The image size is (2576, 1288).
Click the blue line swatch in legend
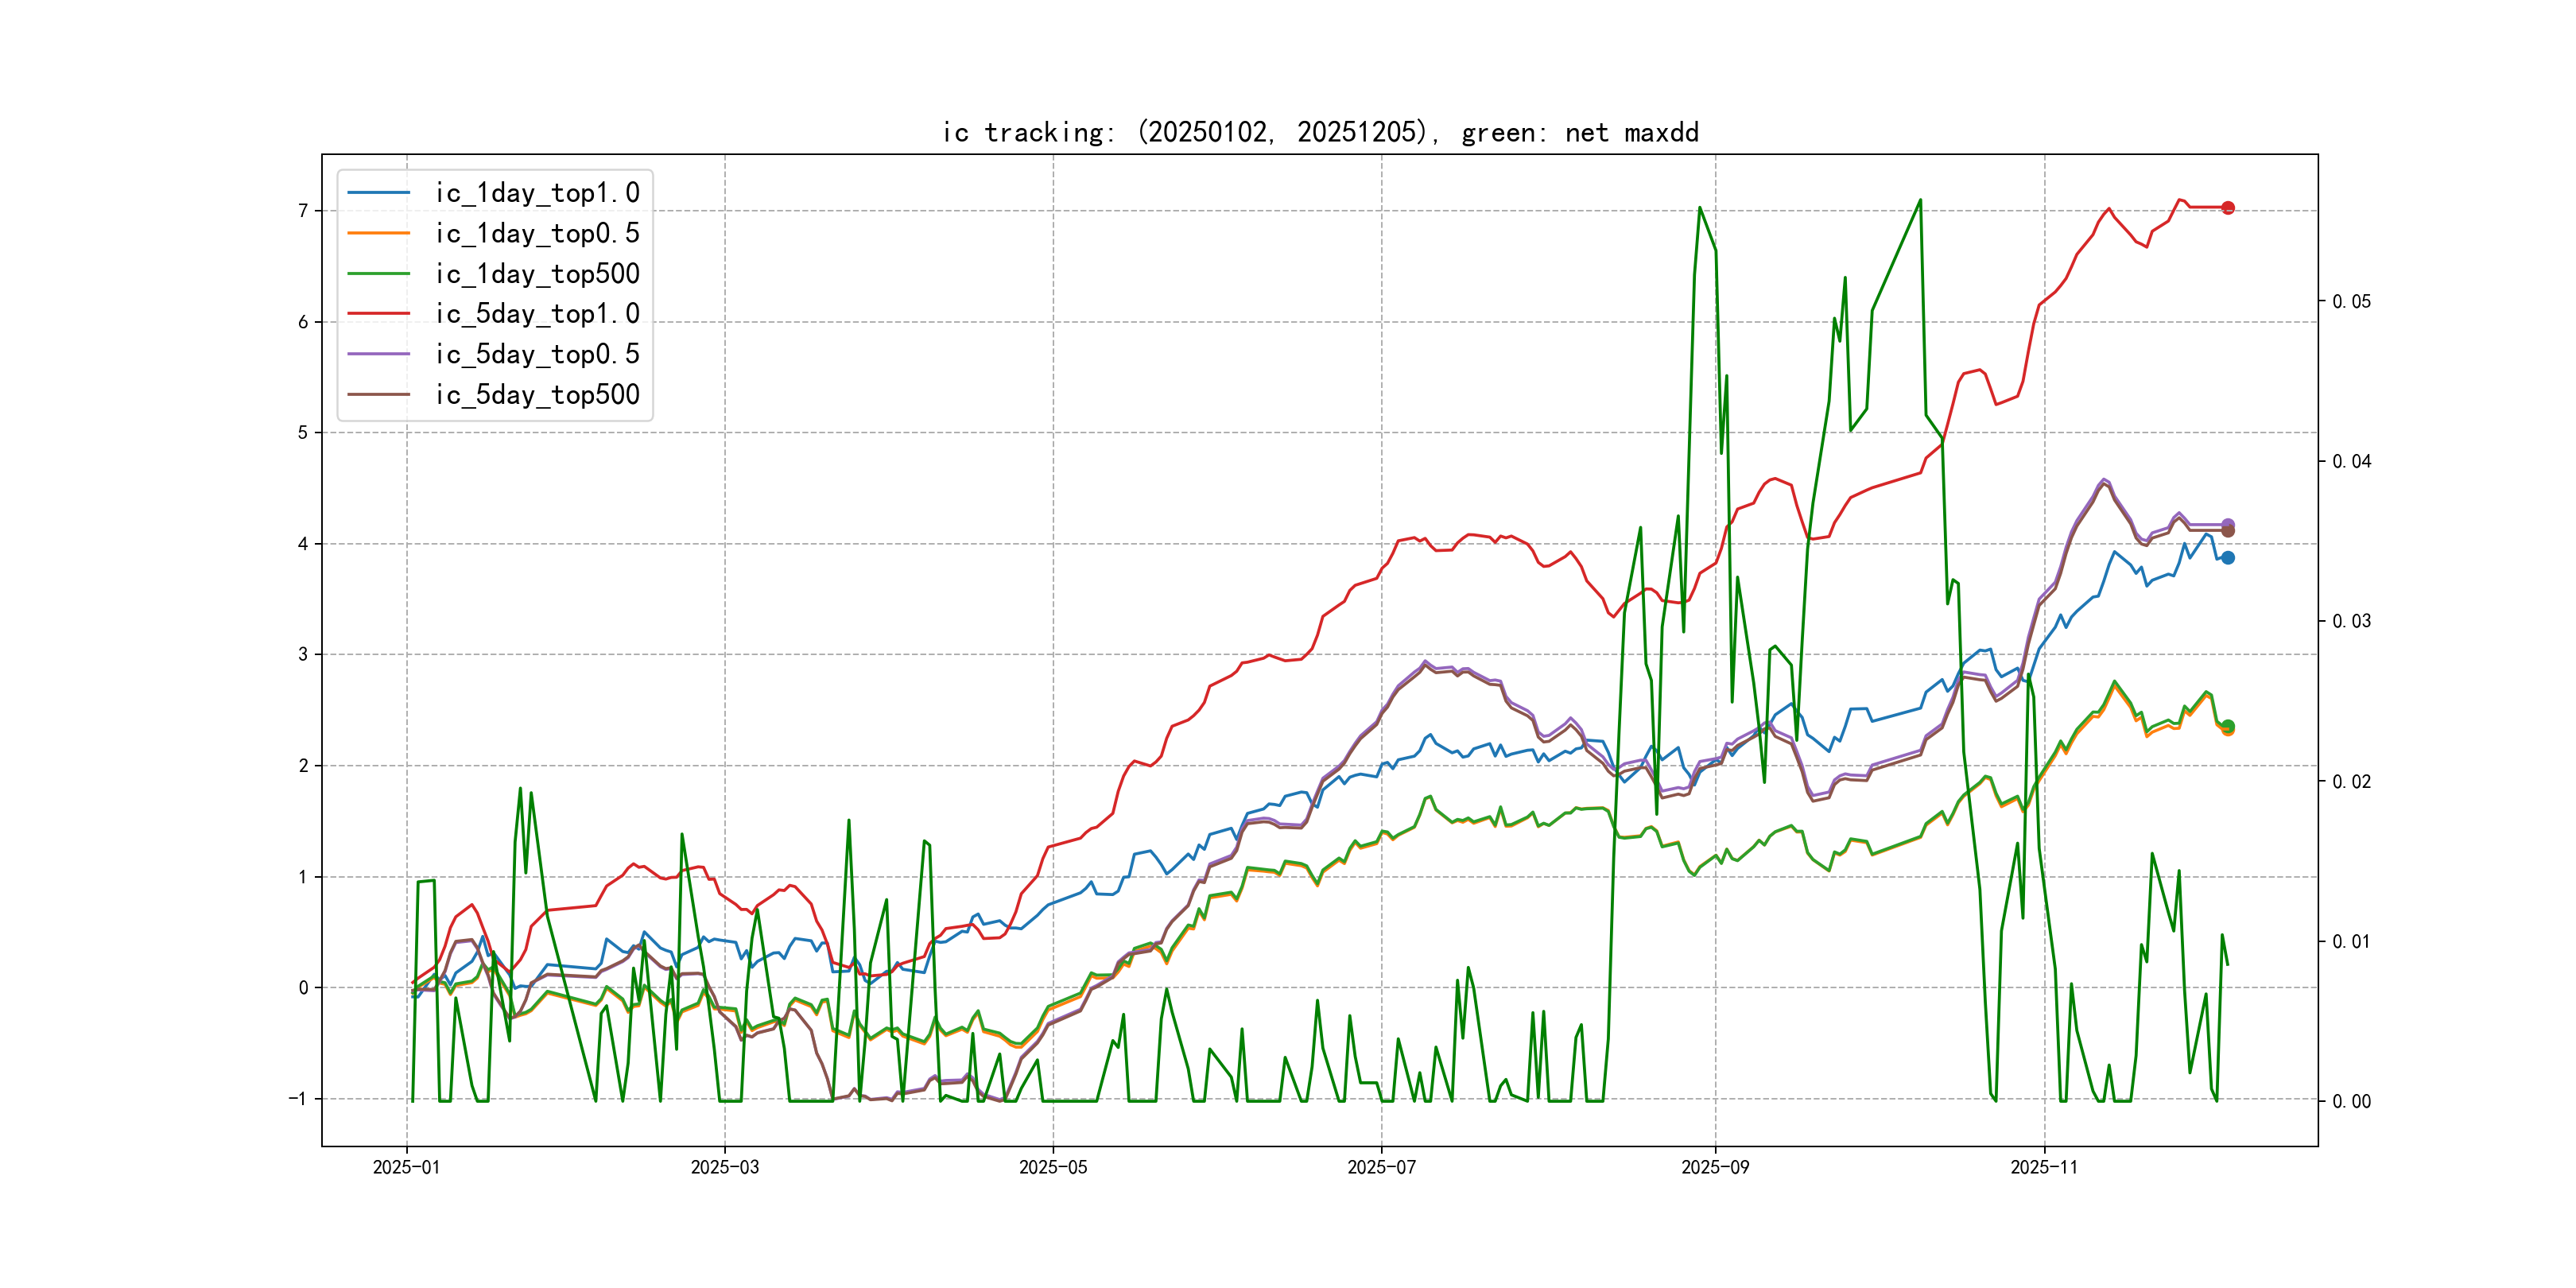pos(379,193)
